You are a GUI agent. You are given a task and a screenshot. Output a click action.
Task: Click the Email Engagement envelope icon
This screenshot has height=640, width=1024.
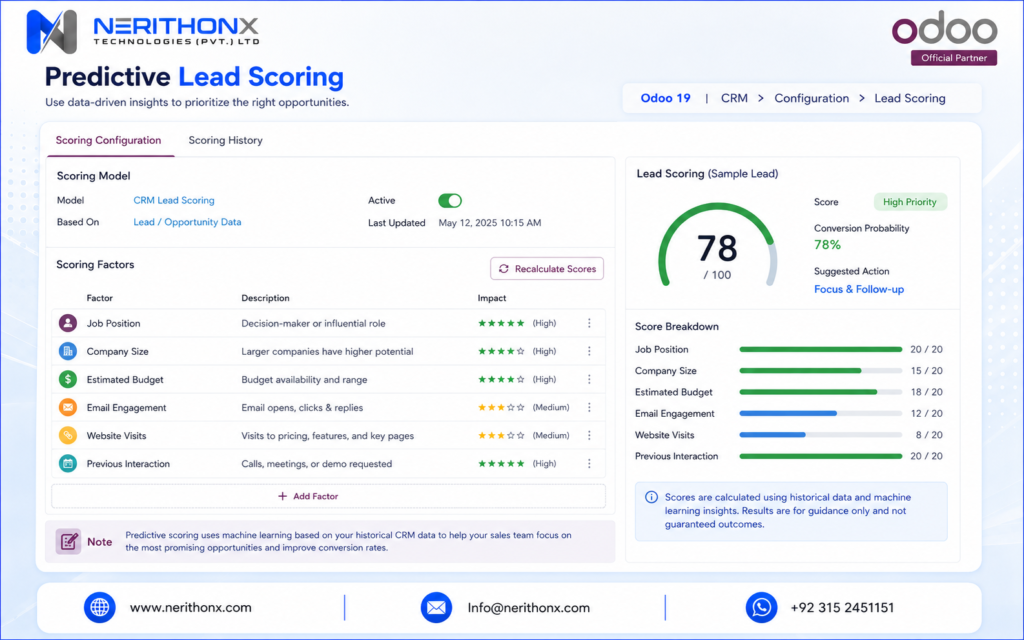[68, 408]
